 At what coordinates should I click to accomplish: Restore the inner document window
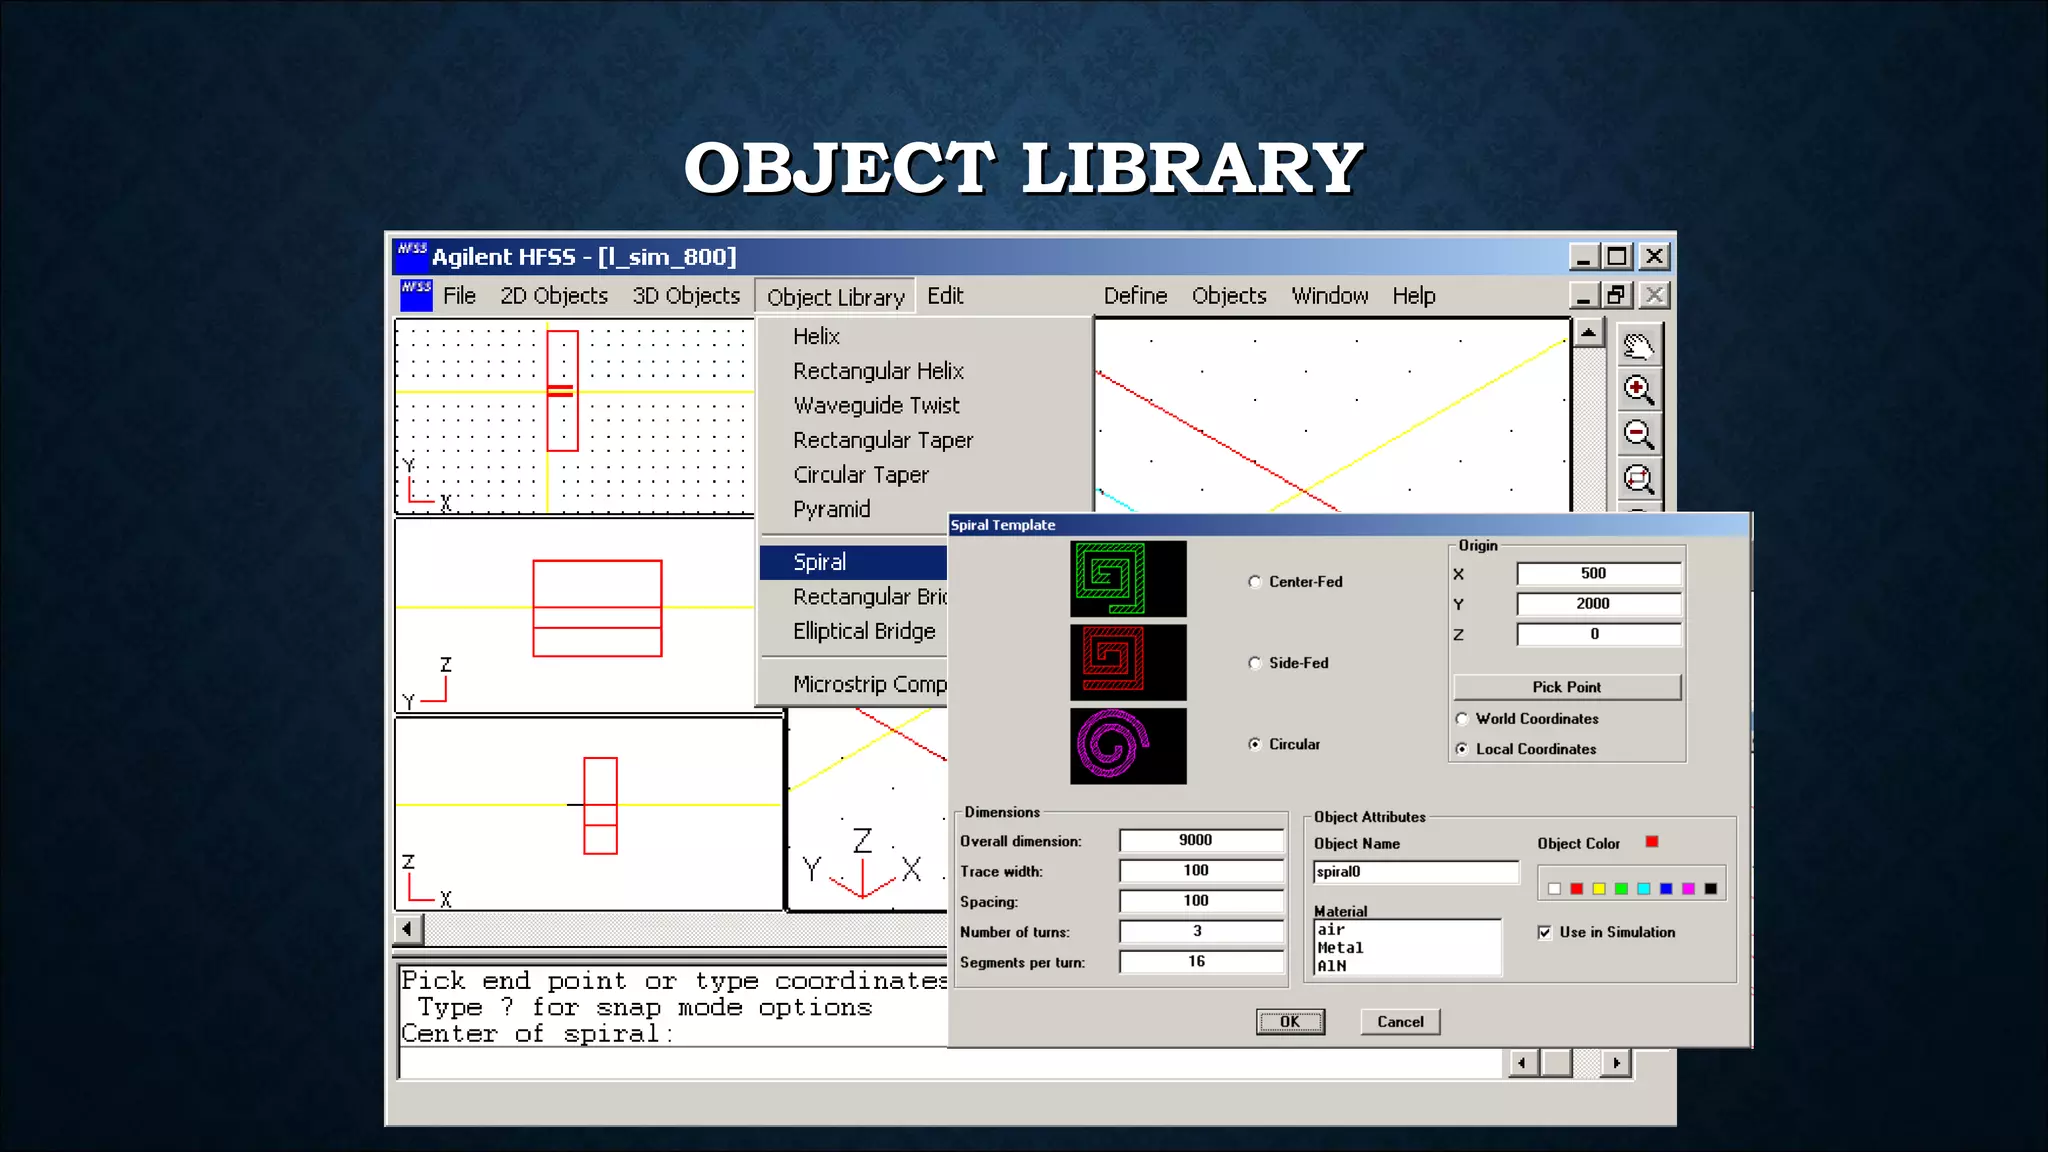pos(1617,296)
